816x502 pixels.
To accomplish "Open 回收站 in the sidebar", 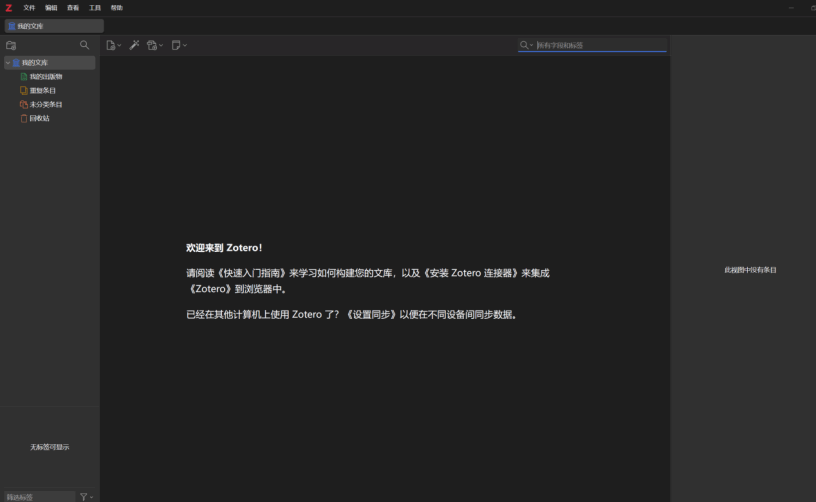I will 40,119.
